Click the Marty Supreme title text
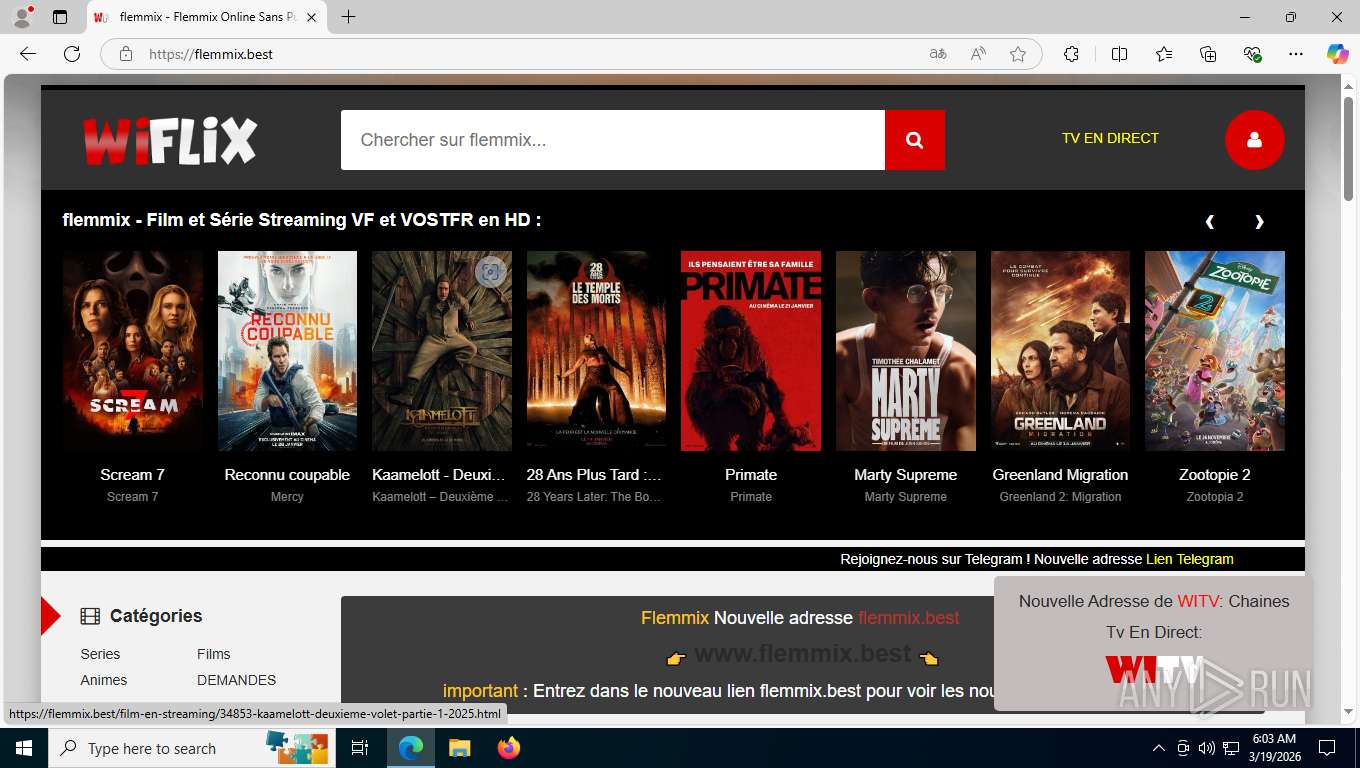The height and width of the screenshot is (768, 1360). click(906, 475)
